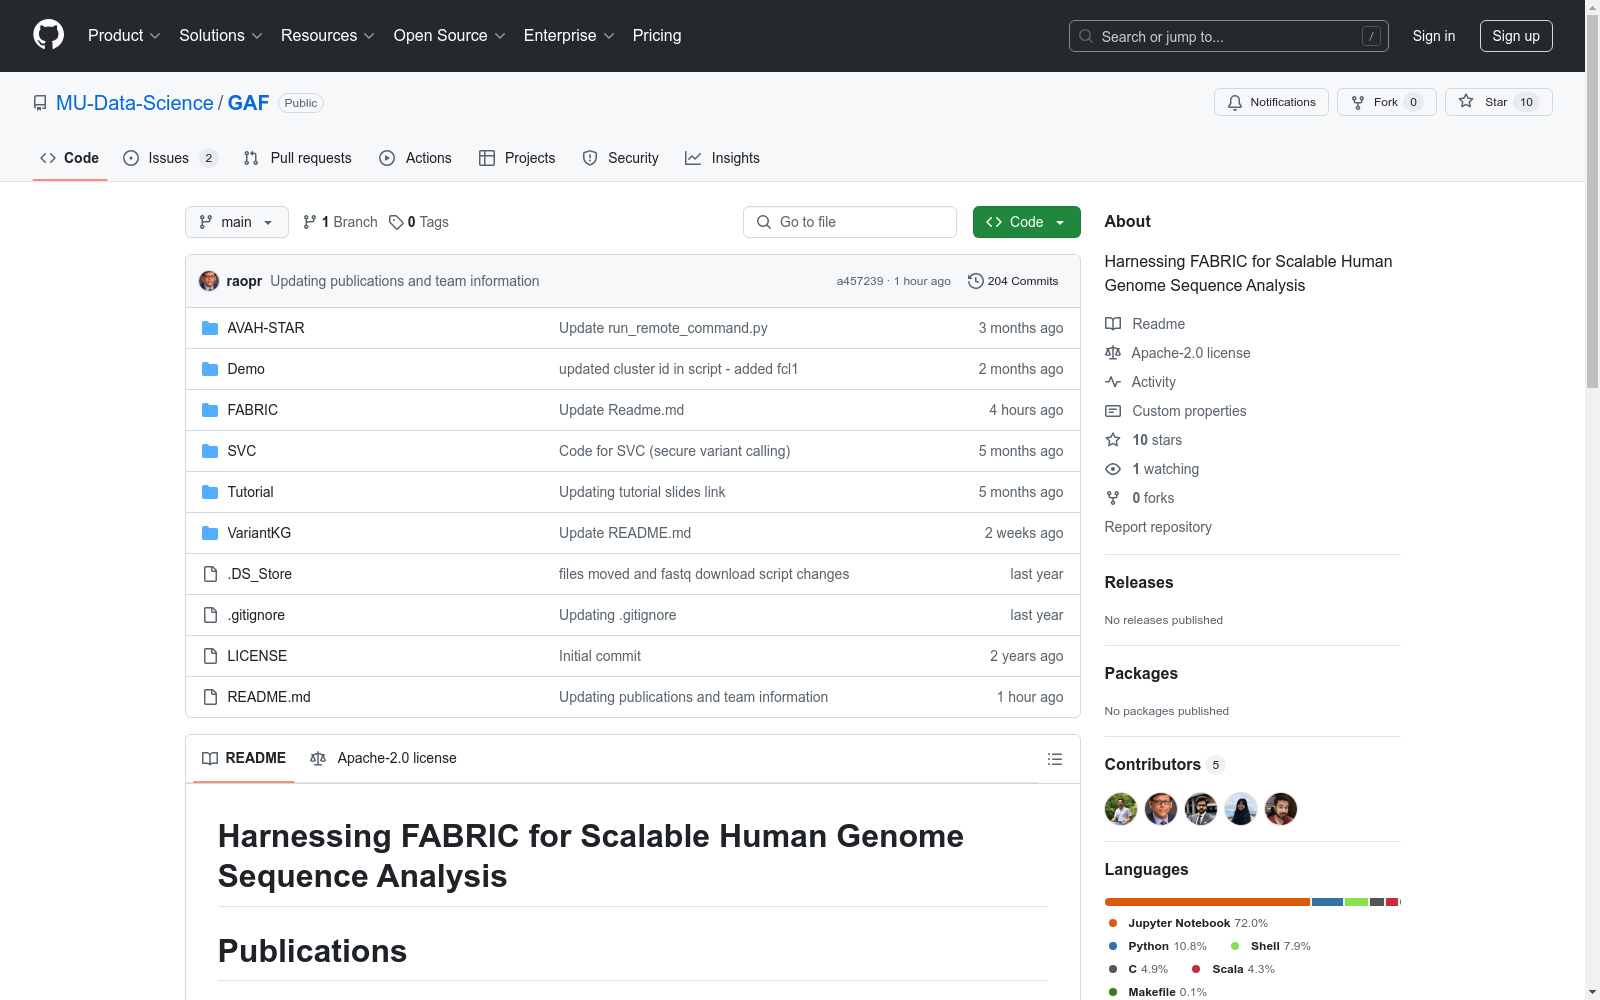This screenshot has width=1600, height=1000.
Task: Click the Notifications bell icon
Action: (x=1235, y=102)
